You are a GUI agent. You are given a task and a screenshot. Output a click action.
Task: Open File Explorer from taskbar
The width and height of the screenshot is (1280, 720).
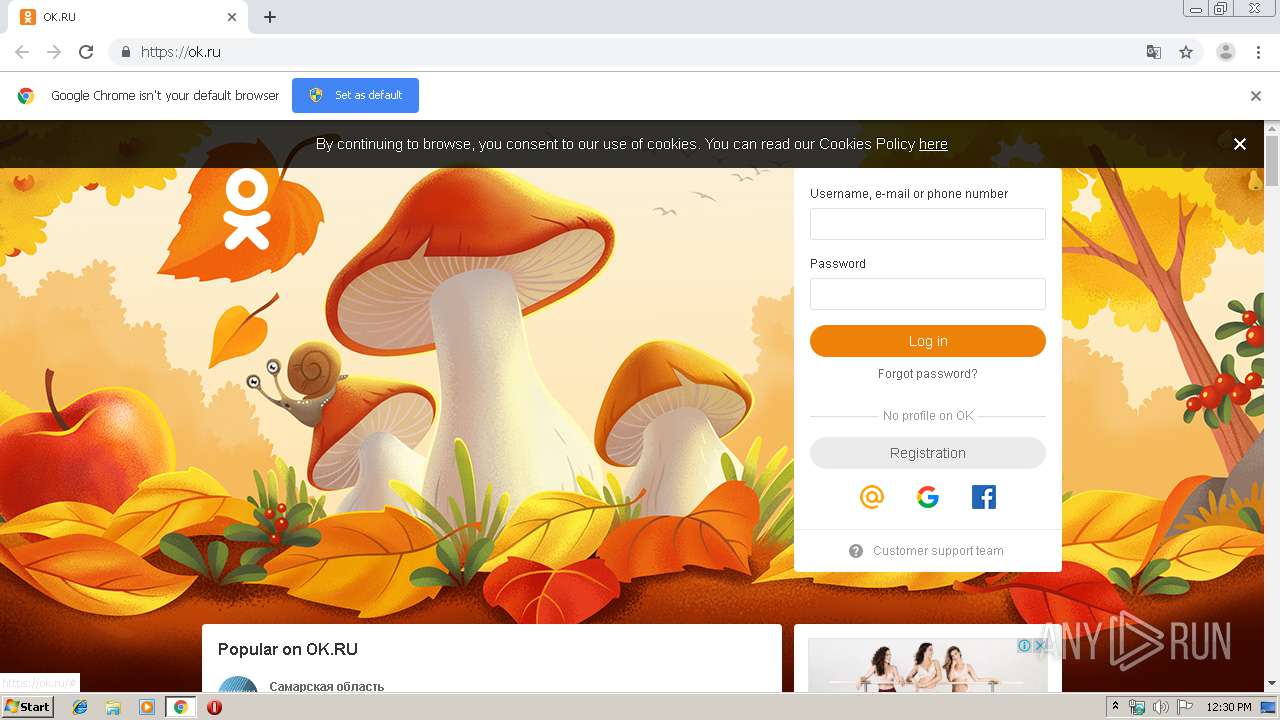coord(113,707)
